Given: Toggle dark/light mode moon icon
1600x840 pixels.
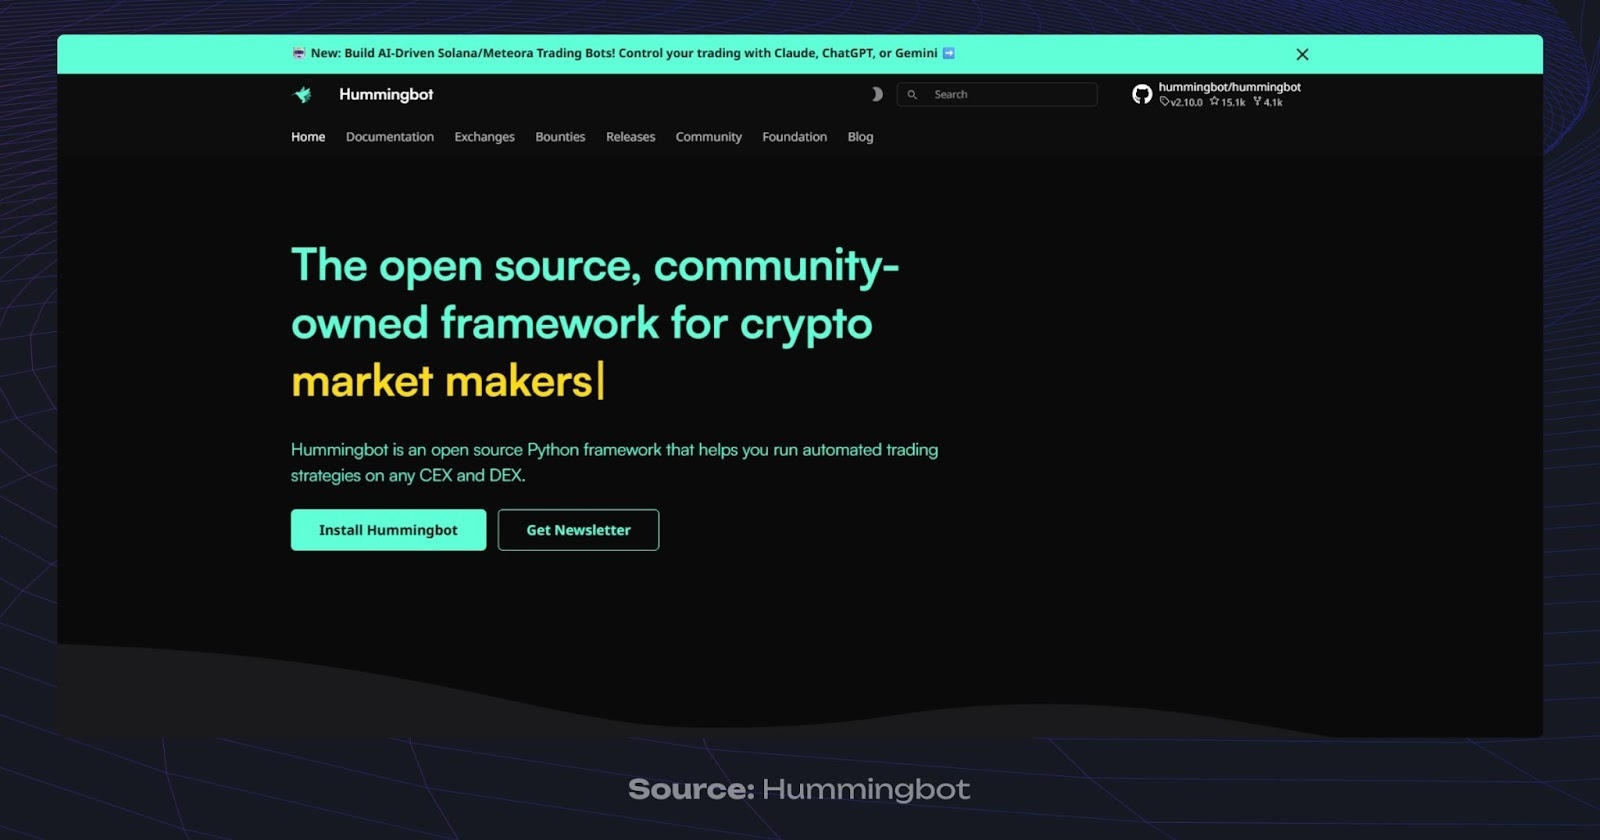Looking at the screenshot, I should pos(876,94).
